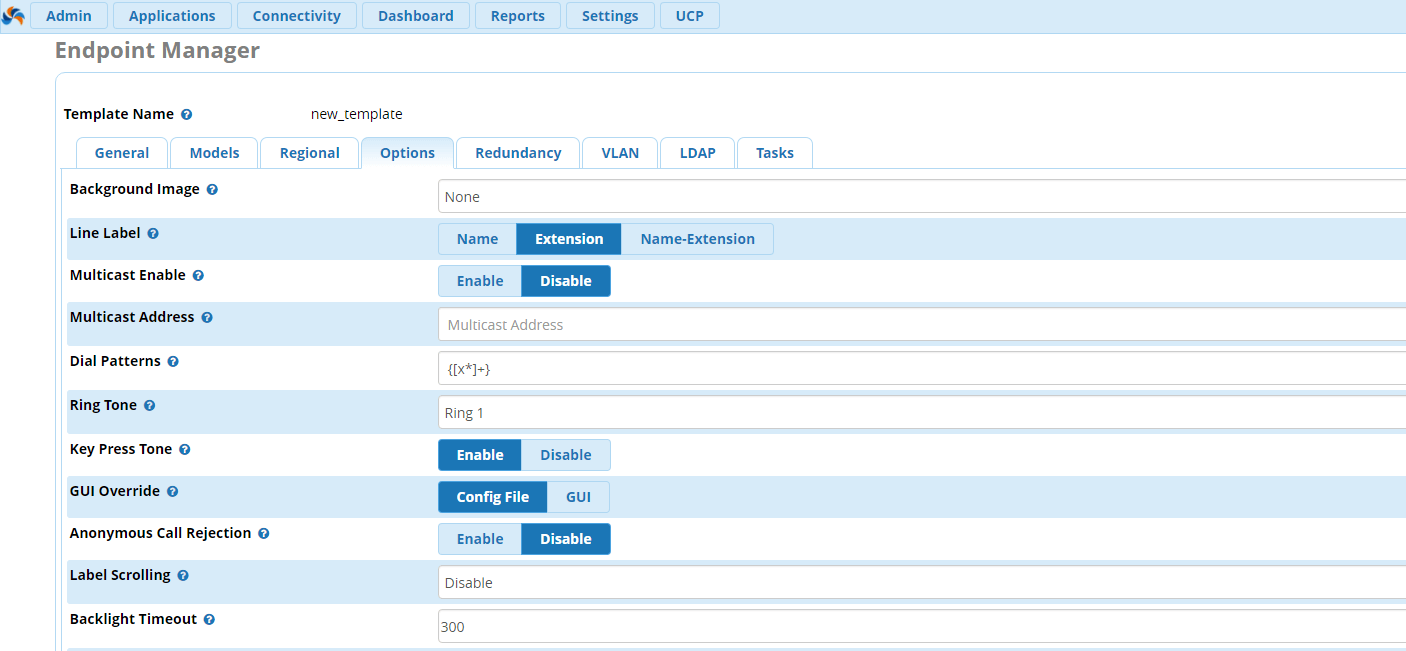Click help icon next to Multicast Address

coord(207,318)
